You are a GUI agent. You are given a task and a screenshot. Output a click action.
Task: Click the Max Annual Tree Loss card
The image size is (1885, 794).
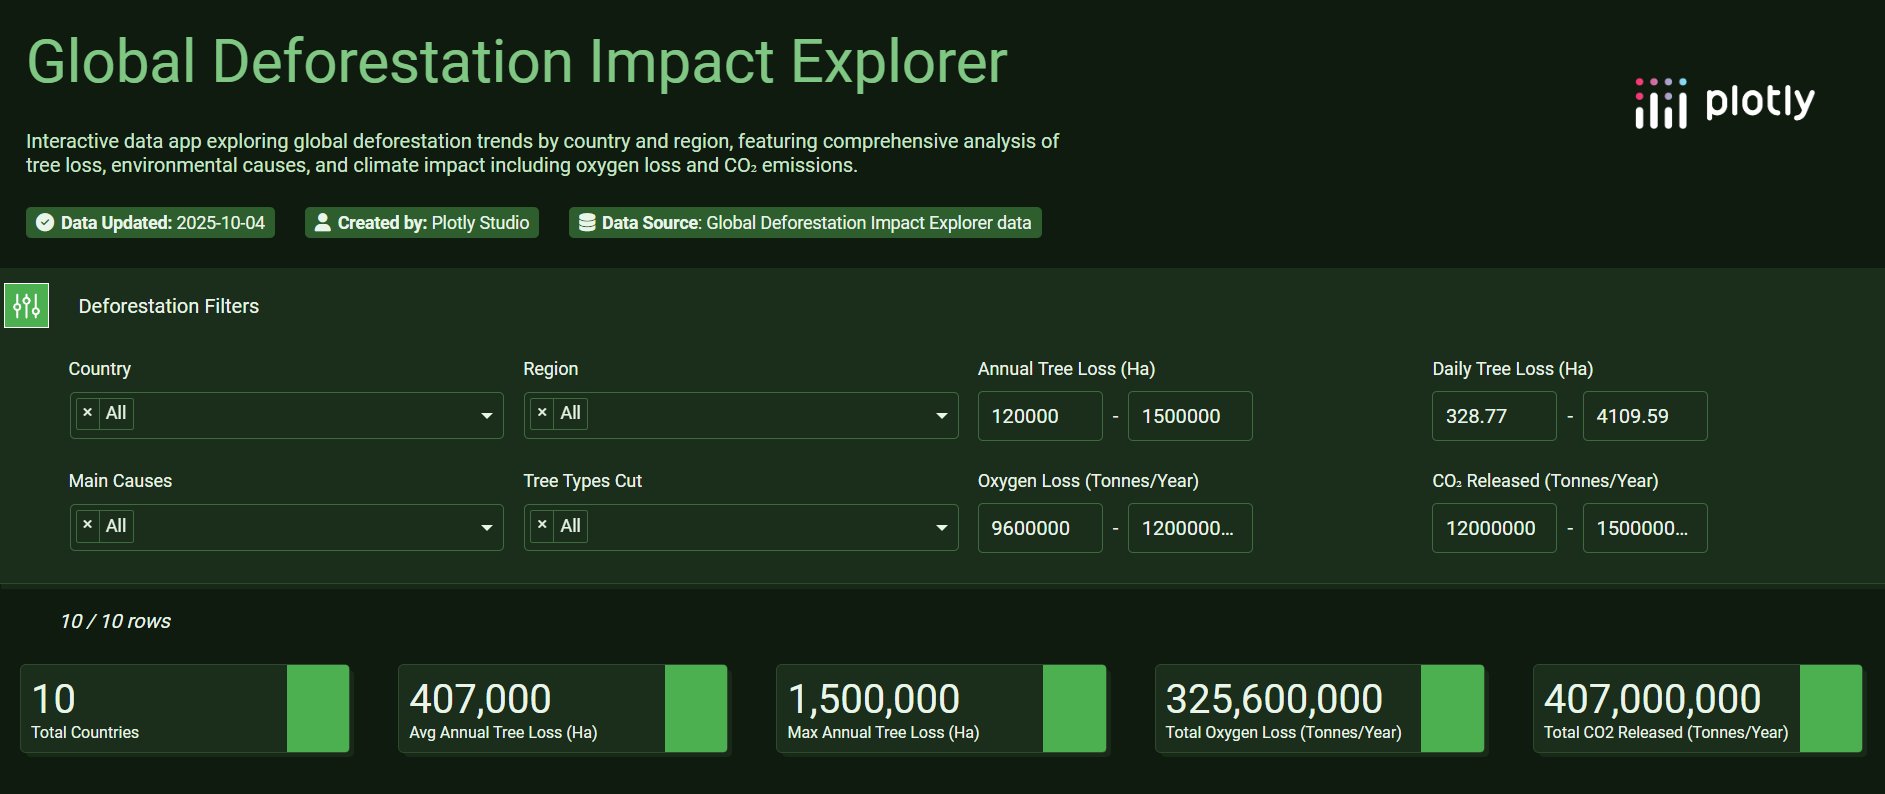(941, 709)
